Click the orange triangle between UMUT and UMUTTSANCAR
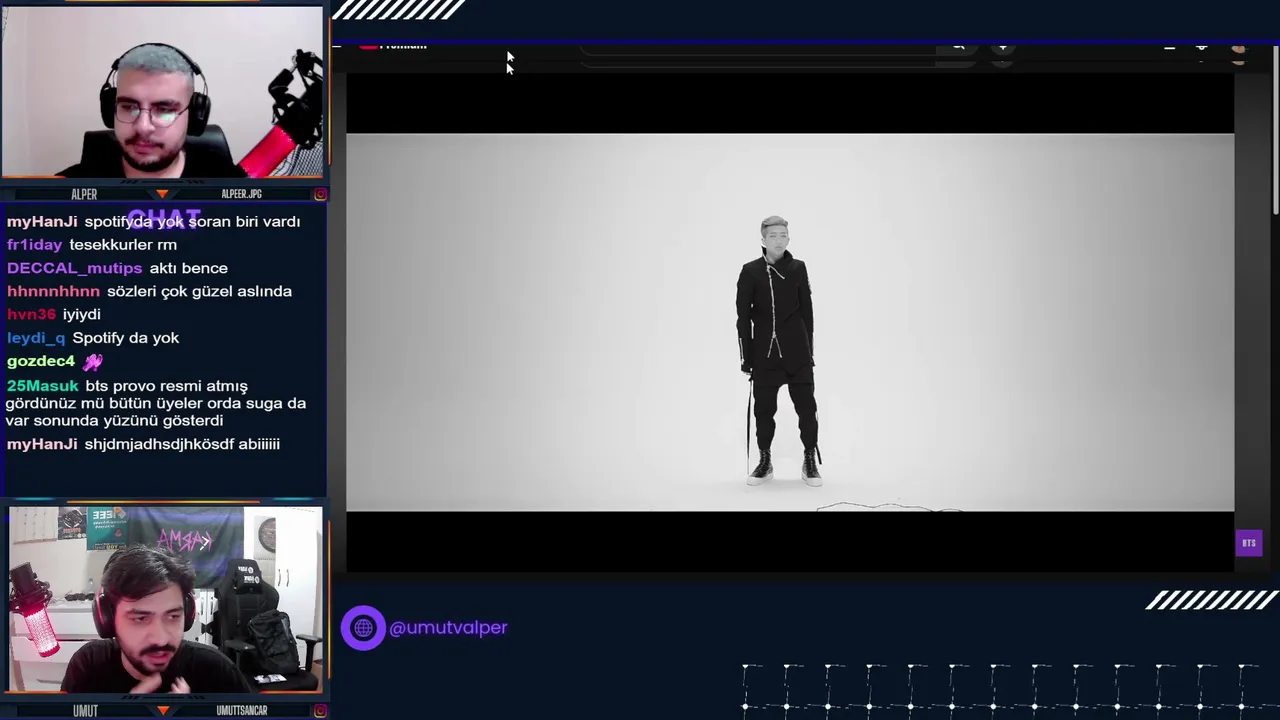Viewport: 1280px width, 720px height. (162, 711)
